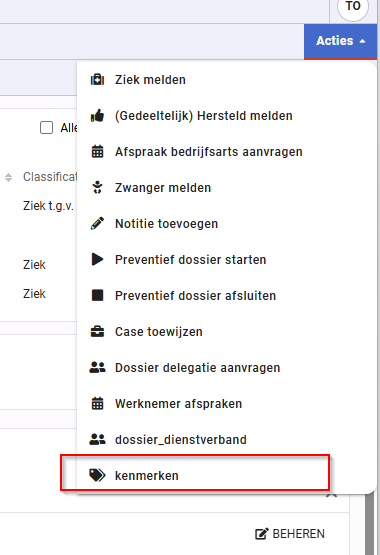Click the briefcase icon next to Case toewijzen

pyautogui.click(x=97, y=332)
